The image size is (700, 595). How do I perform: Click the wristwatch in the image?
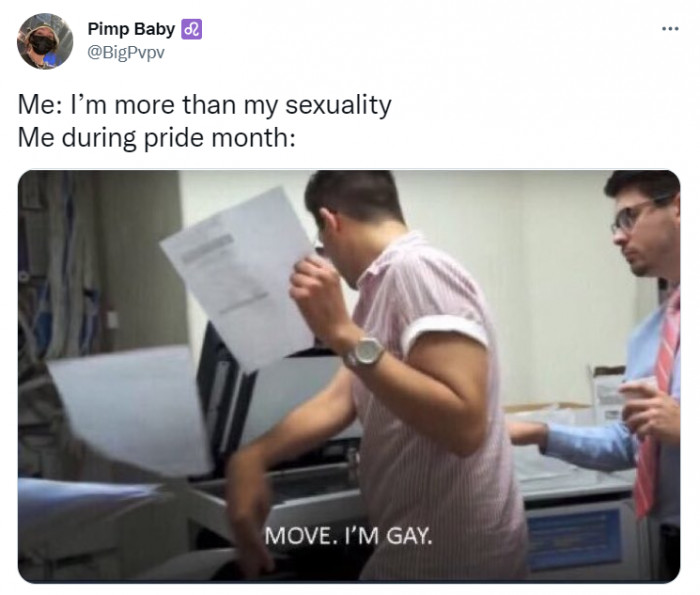(364, 352)
